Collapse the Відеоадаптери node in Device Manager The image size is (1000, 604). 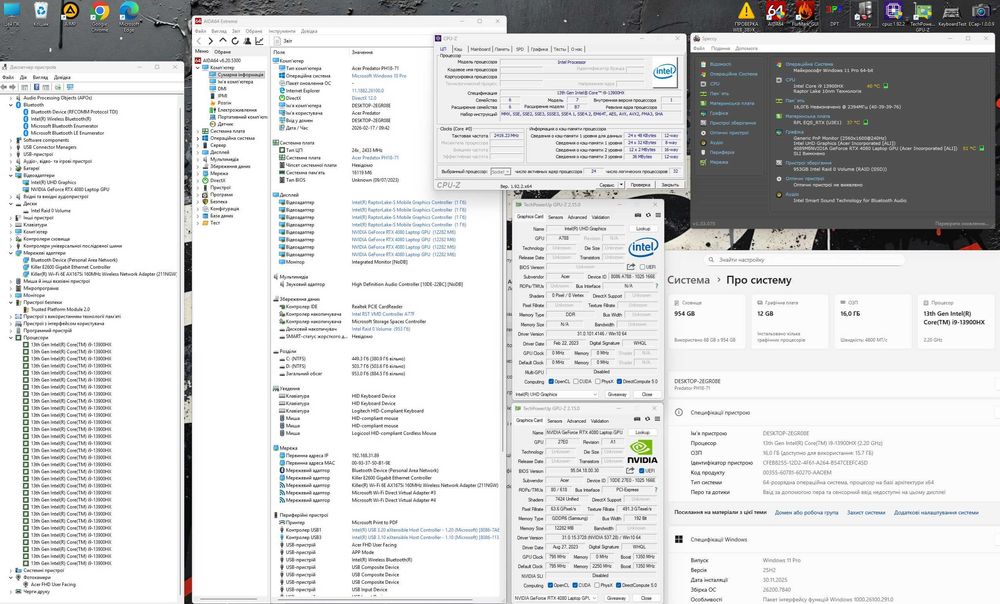coord(11,175)
